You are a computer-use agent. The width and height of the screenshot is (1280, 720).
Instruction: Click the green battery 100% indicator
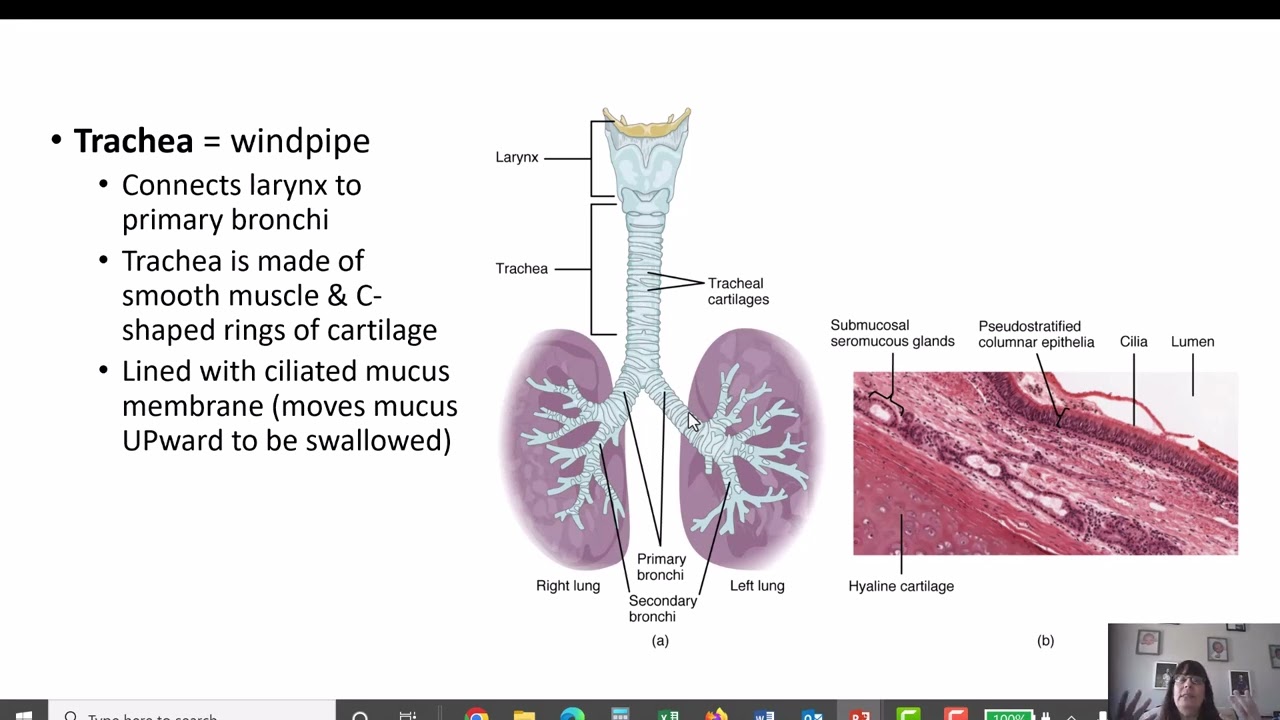(x=1007, y=715)
